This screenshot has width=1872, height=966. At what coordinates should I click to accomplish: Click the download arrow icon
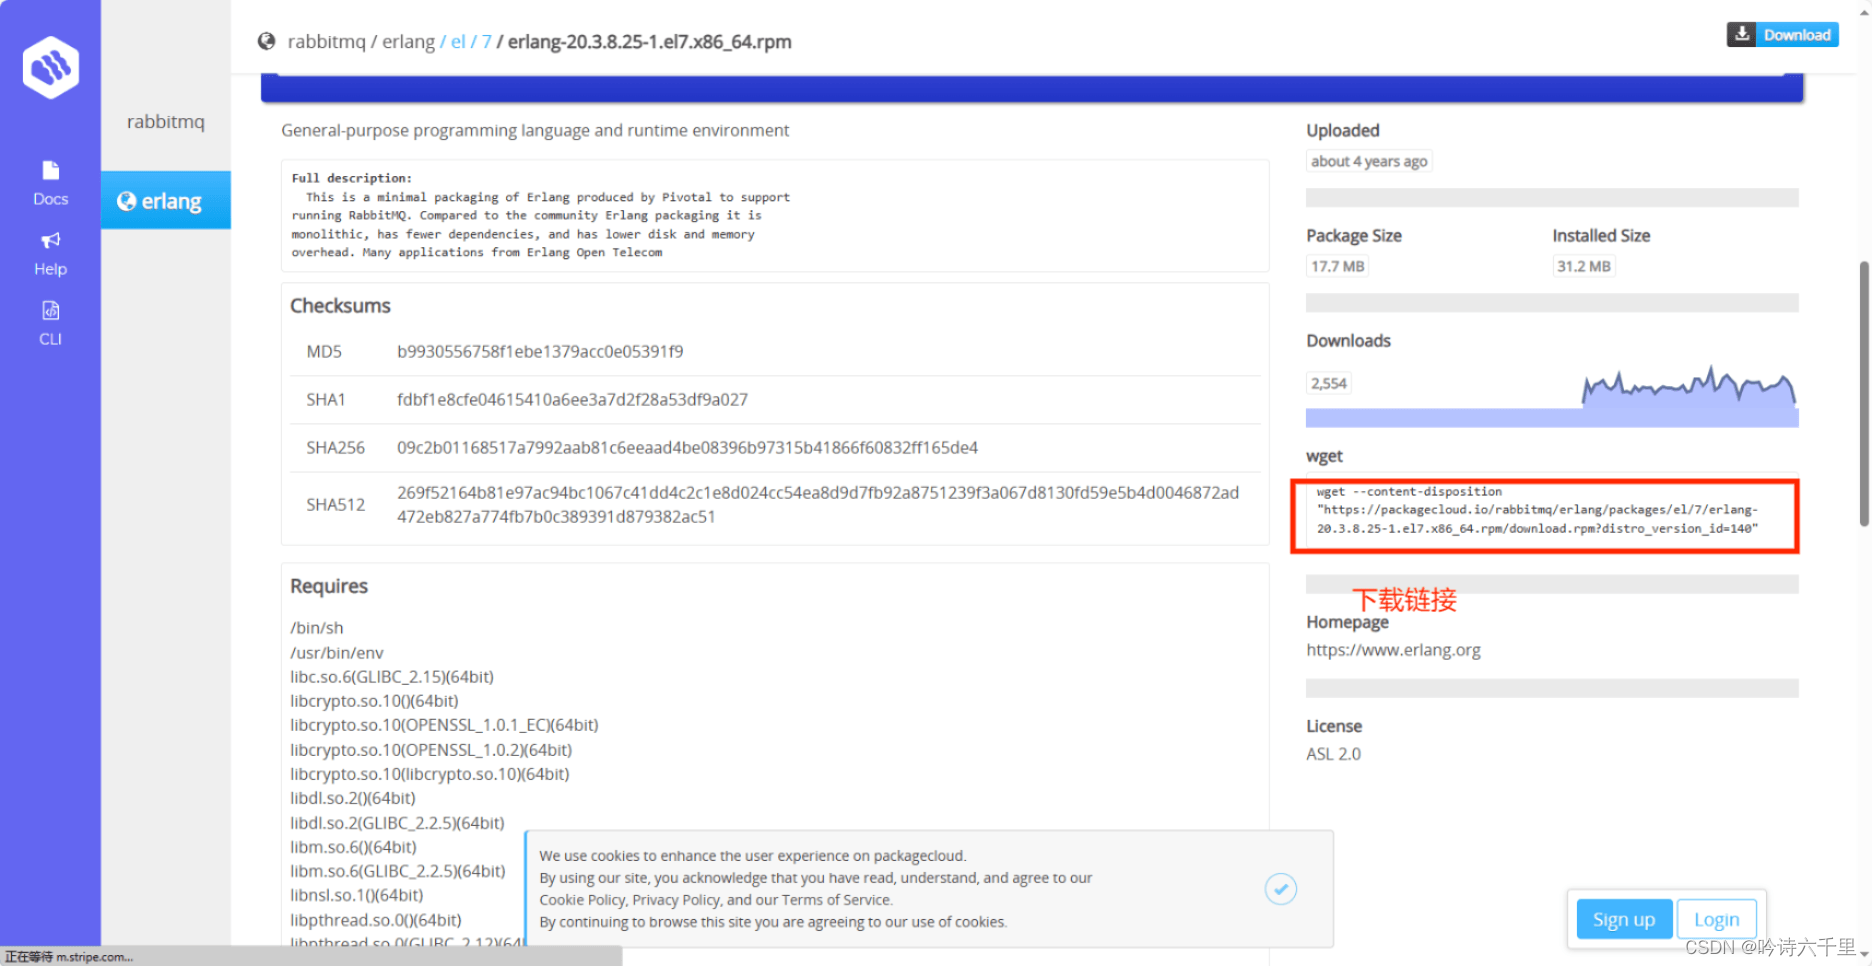coord(1742,34)
